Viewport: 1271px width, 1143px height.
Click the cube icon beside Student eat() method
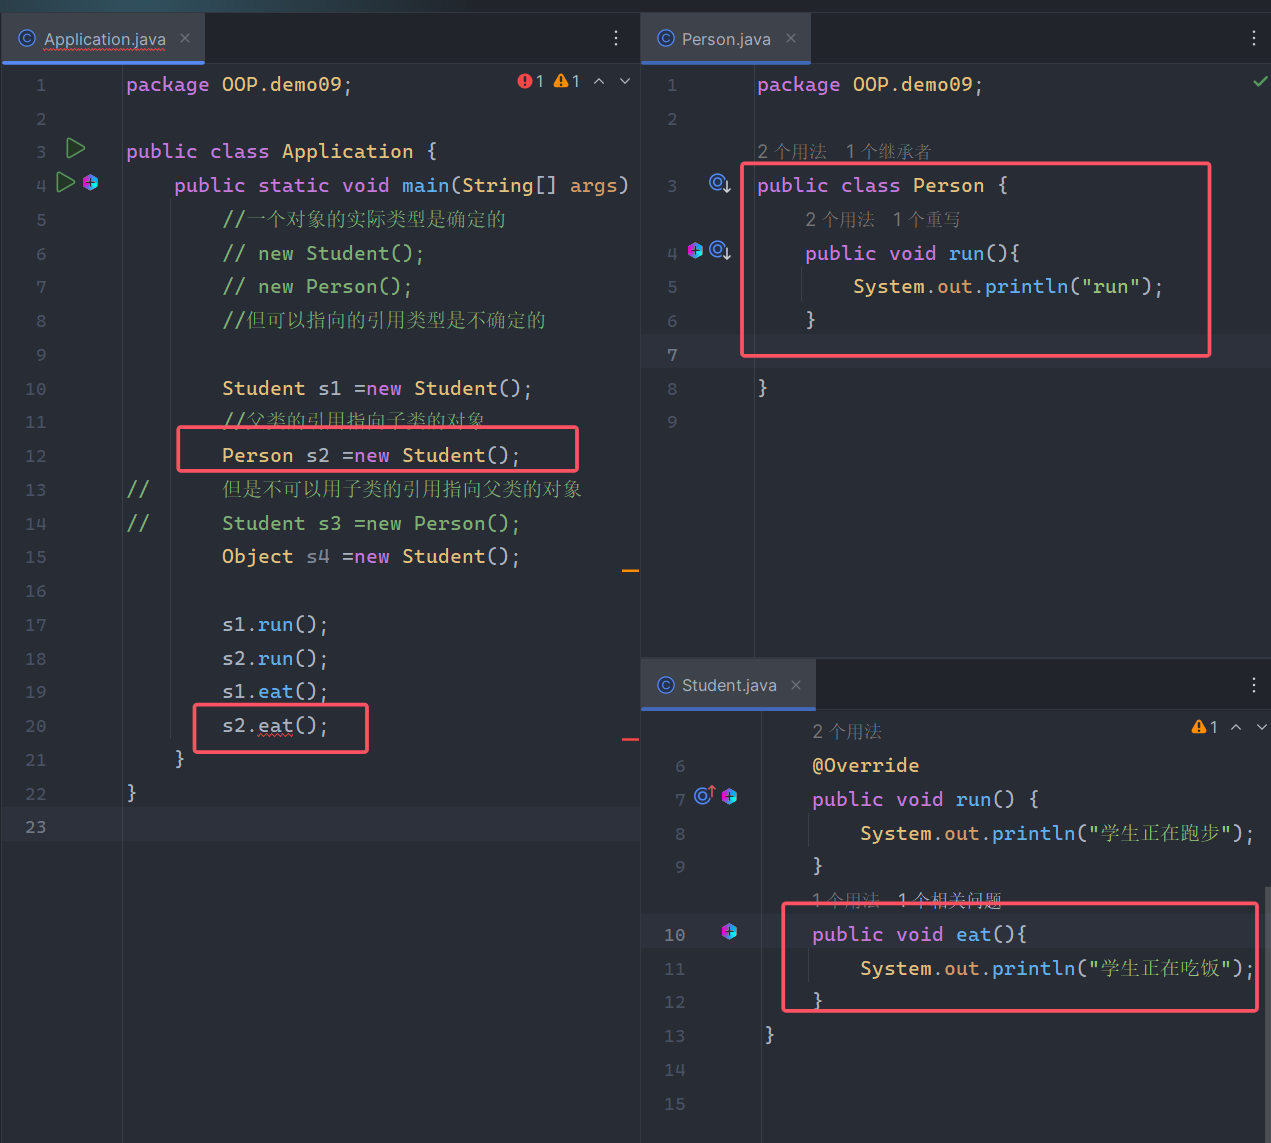click(729, 932)
